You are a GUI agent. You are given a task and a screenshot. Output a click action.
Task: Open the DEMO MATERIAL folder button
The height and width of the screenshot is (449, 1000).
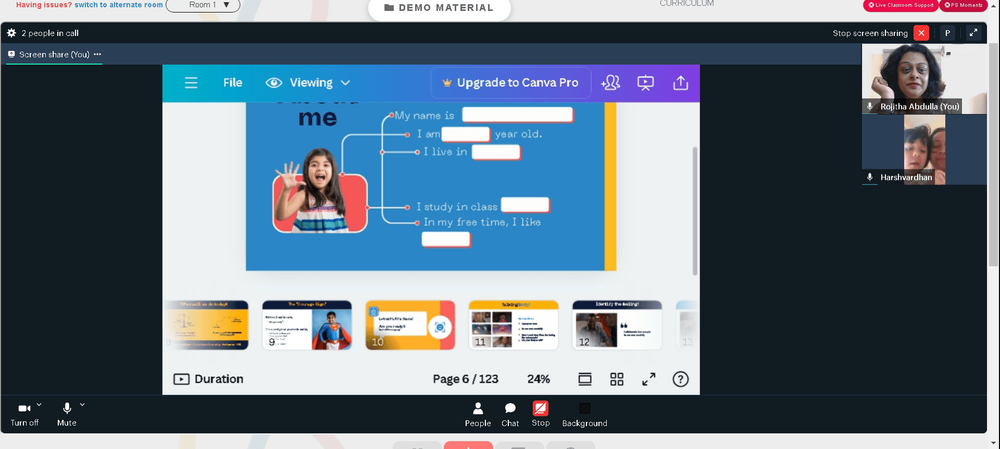click(x=439, y=8)
